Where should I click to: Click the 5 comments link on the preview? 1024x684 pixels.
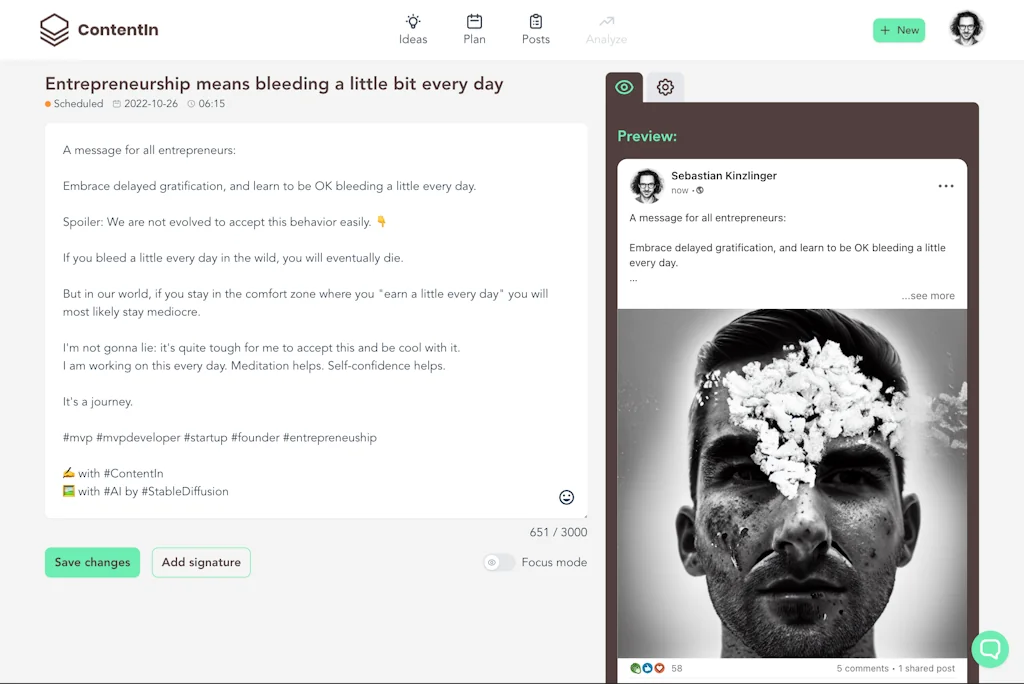pos(860,668)
